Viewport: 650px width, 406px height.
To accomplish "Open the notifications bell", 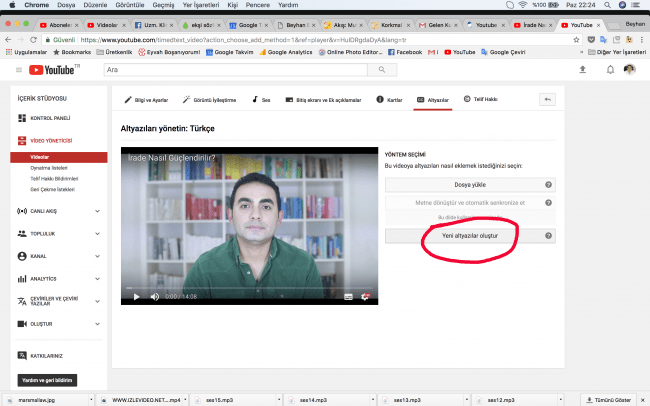I will click(x=610, y=70).
